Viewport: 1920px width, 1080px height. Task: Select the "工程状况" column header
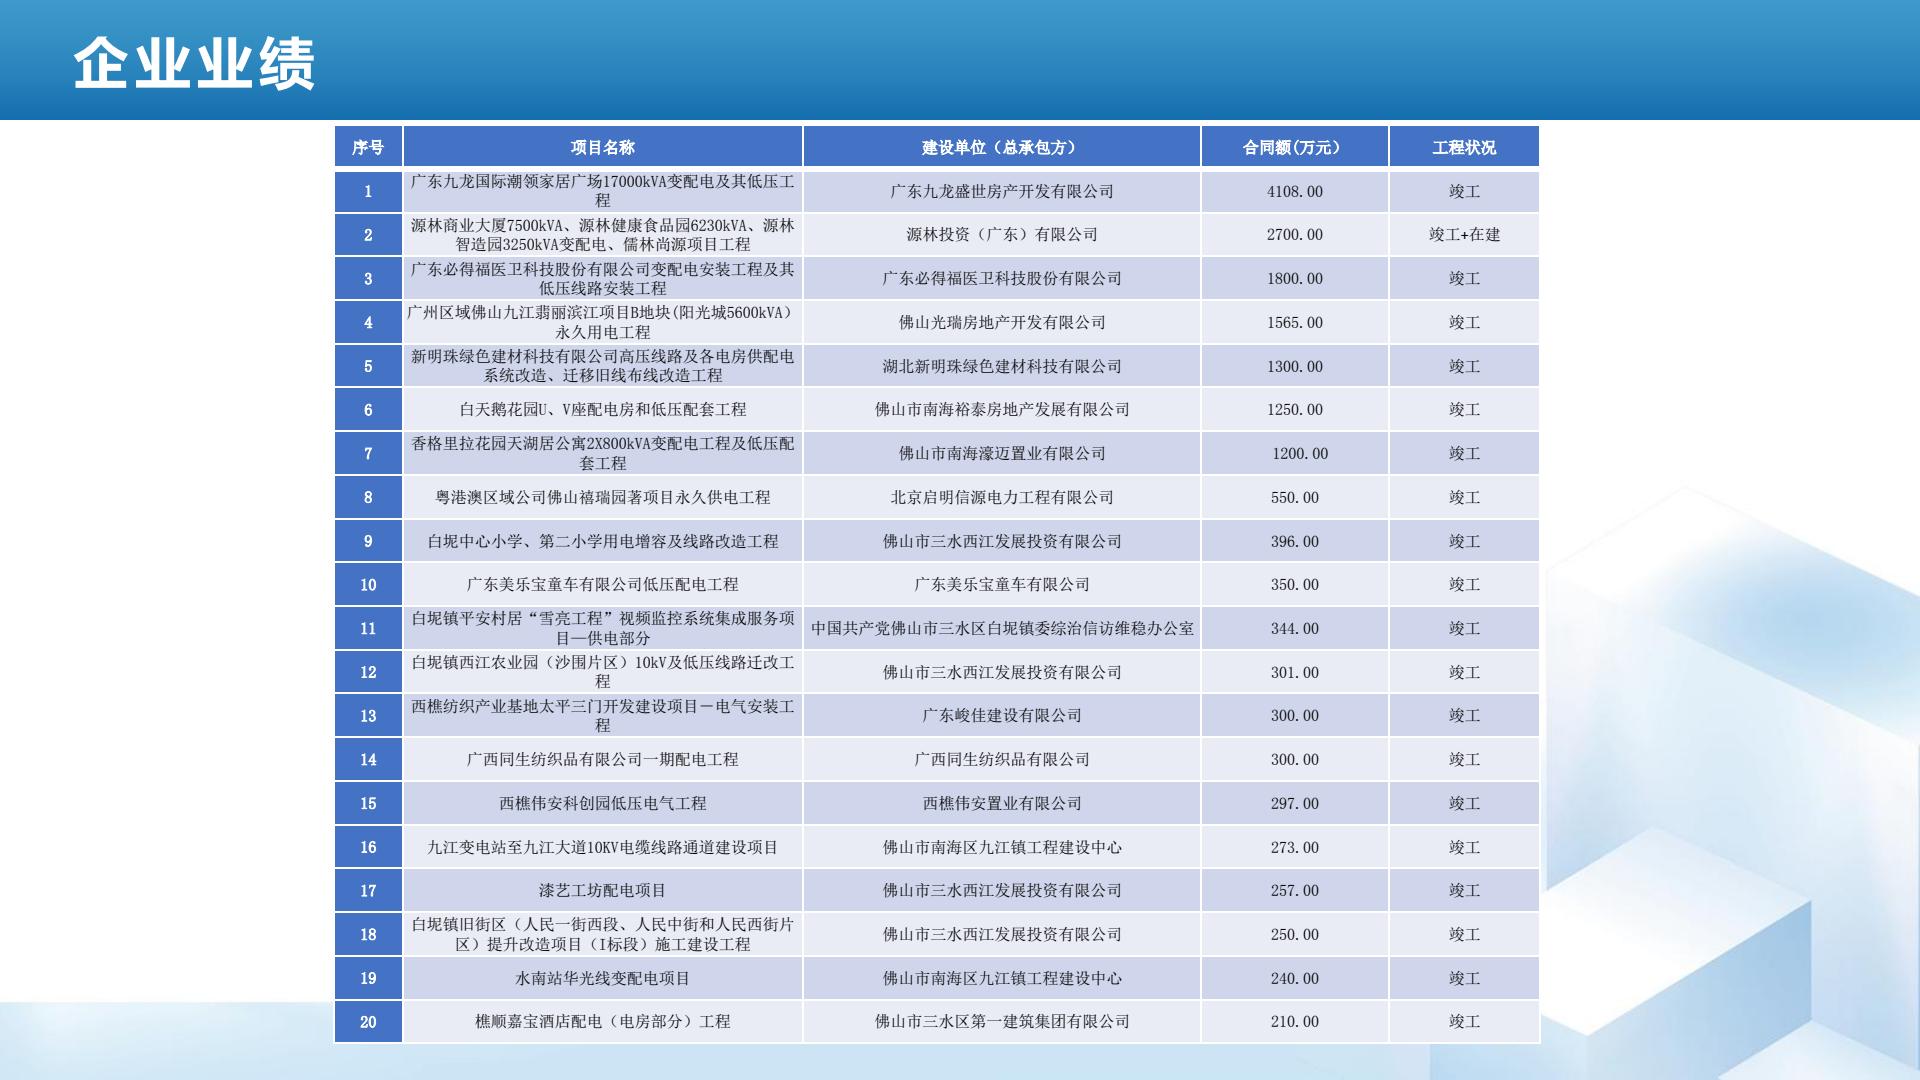1464,147
